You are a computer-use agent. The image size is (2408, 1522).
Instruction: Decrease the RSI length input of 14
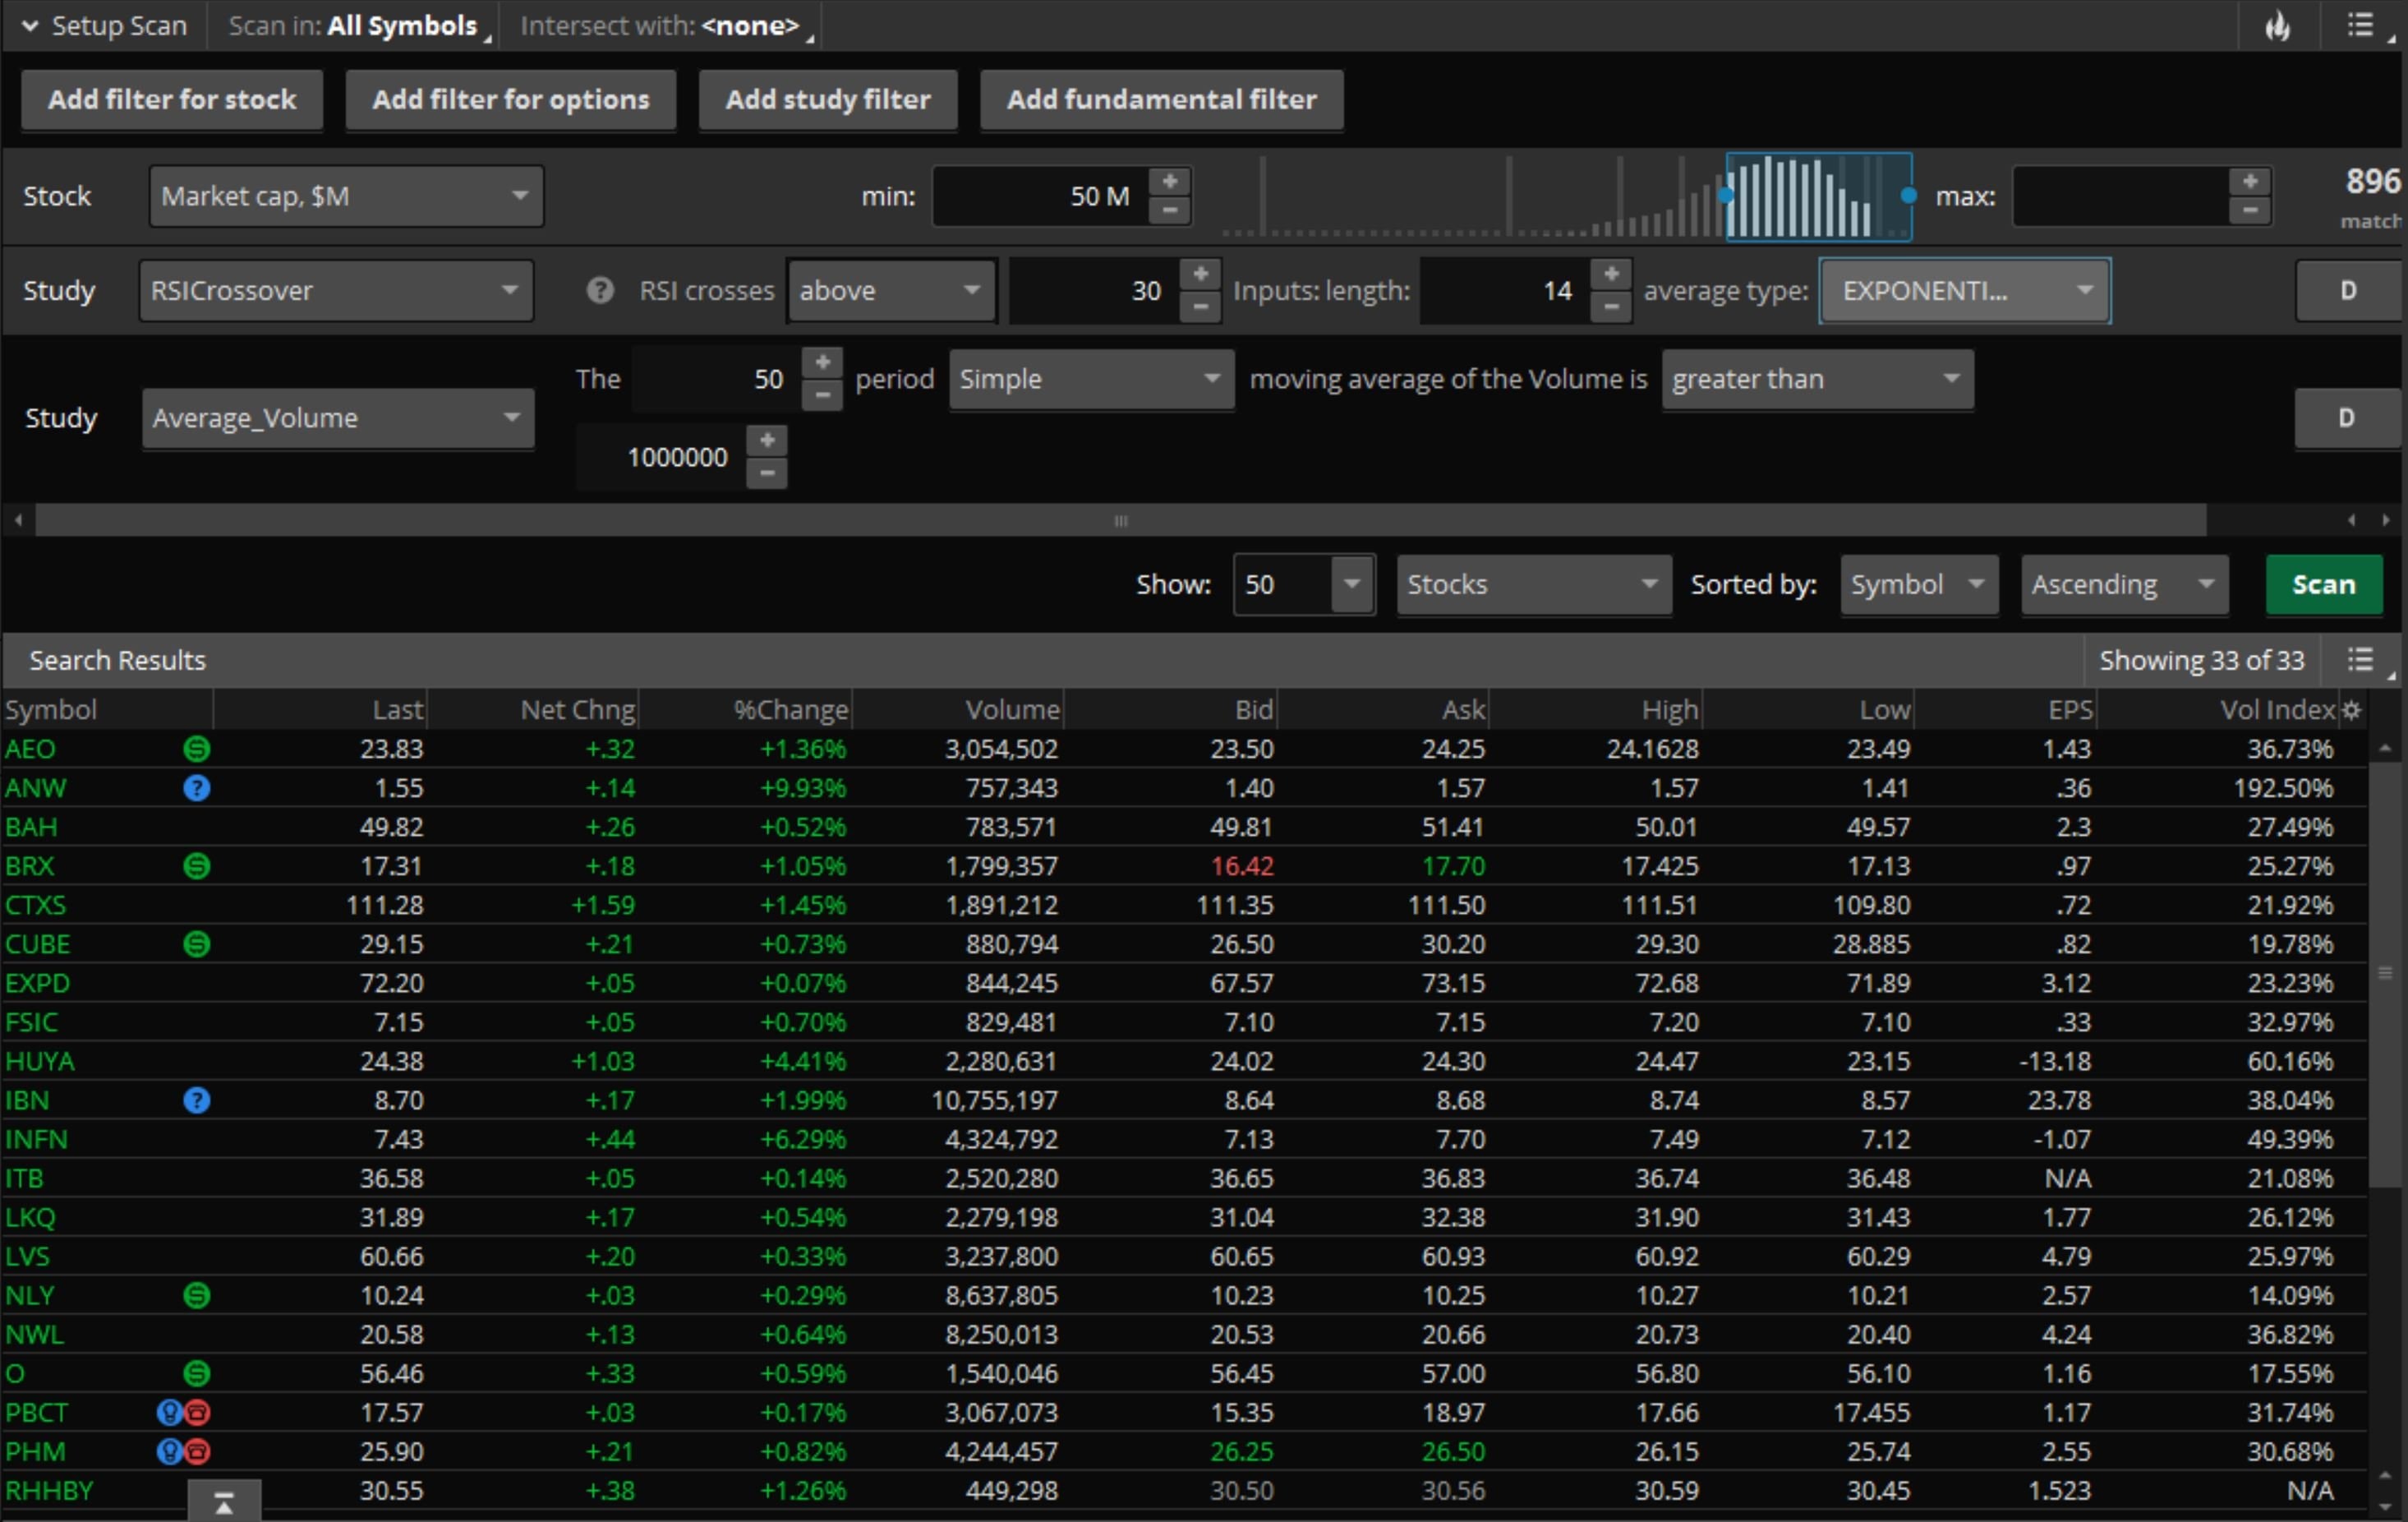[x=1610, y=307]
